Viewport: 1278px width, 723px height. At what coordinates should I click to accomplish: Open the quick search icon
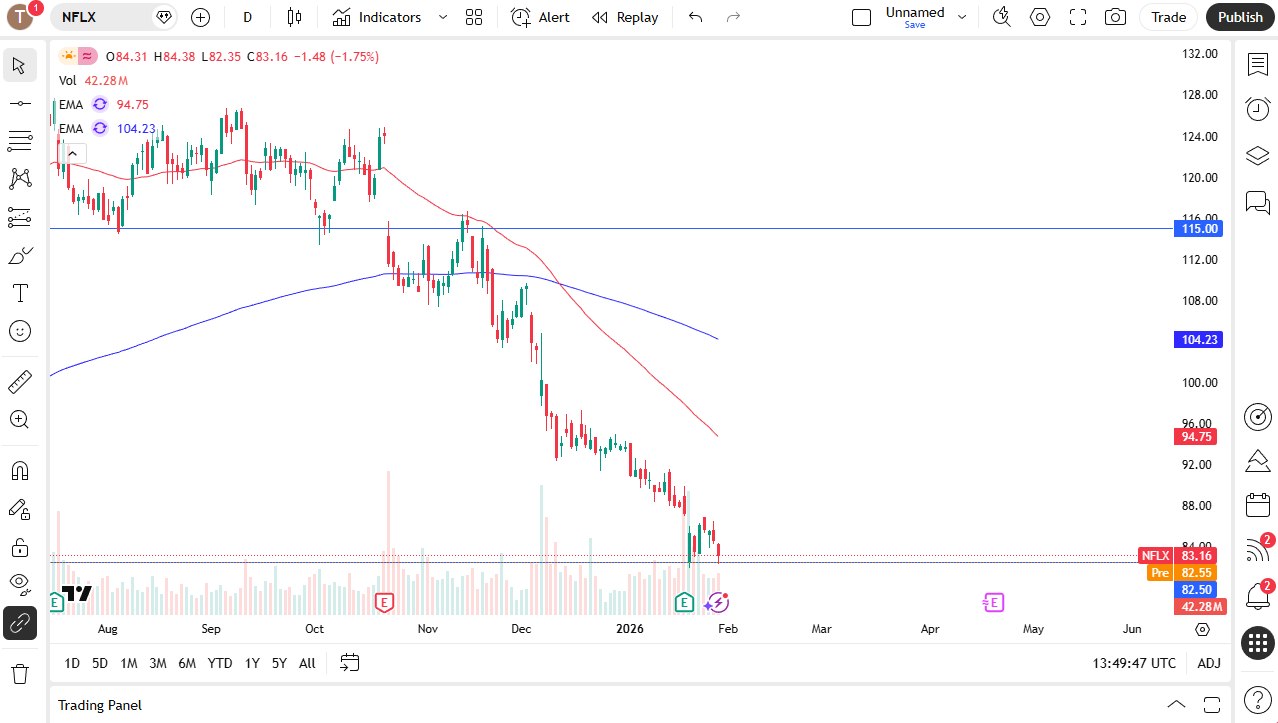click(1001, 17)
